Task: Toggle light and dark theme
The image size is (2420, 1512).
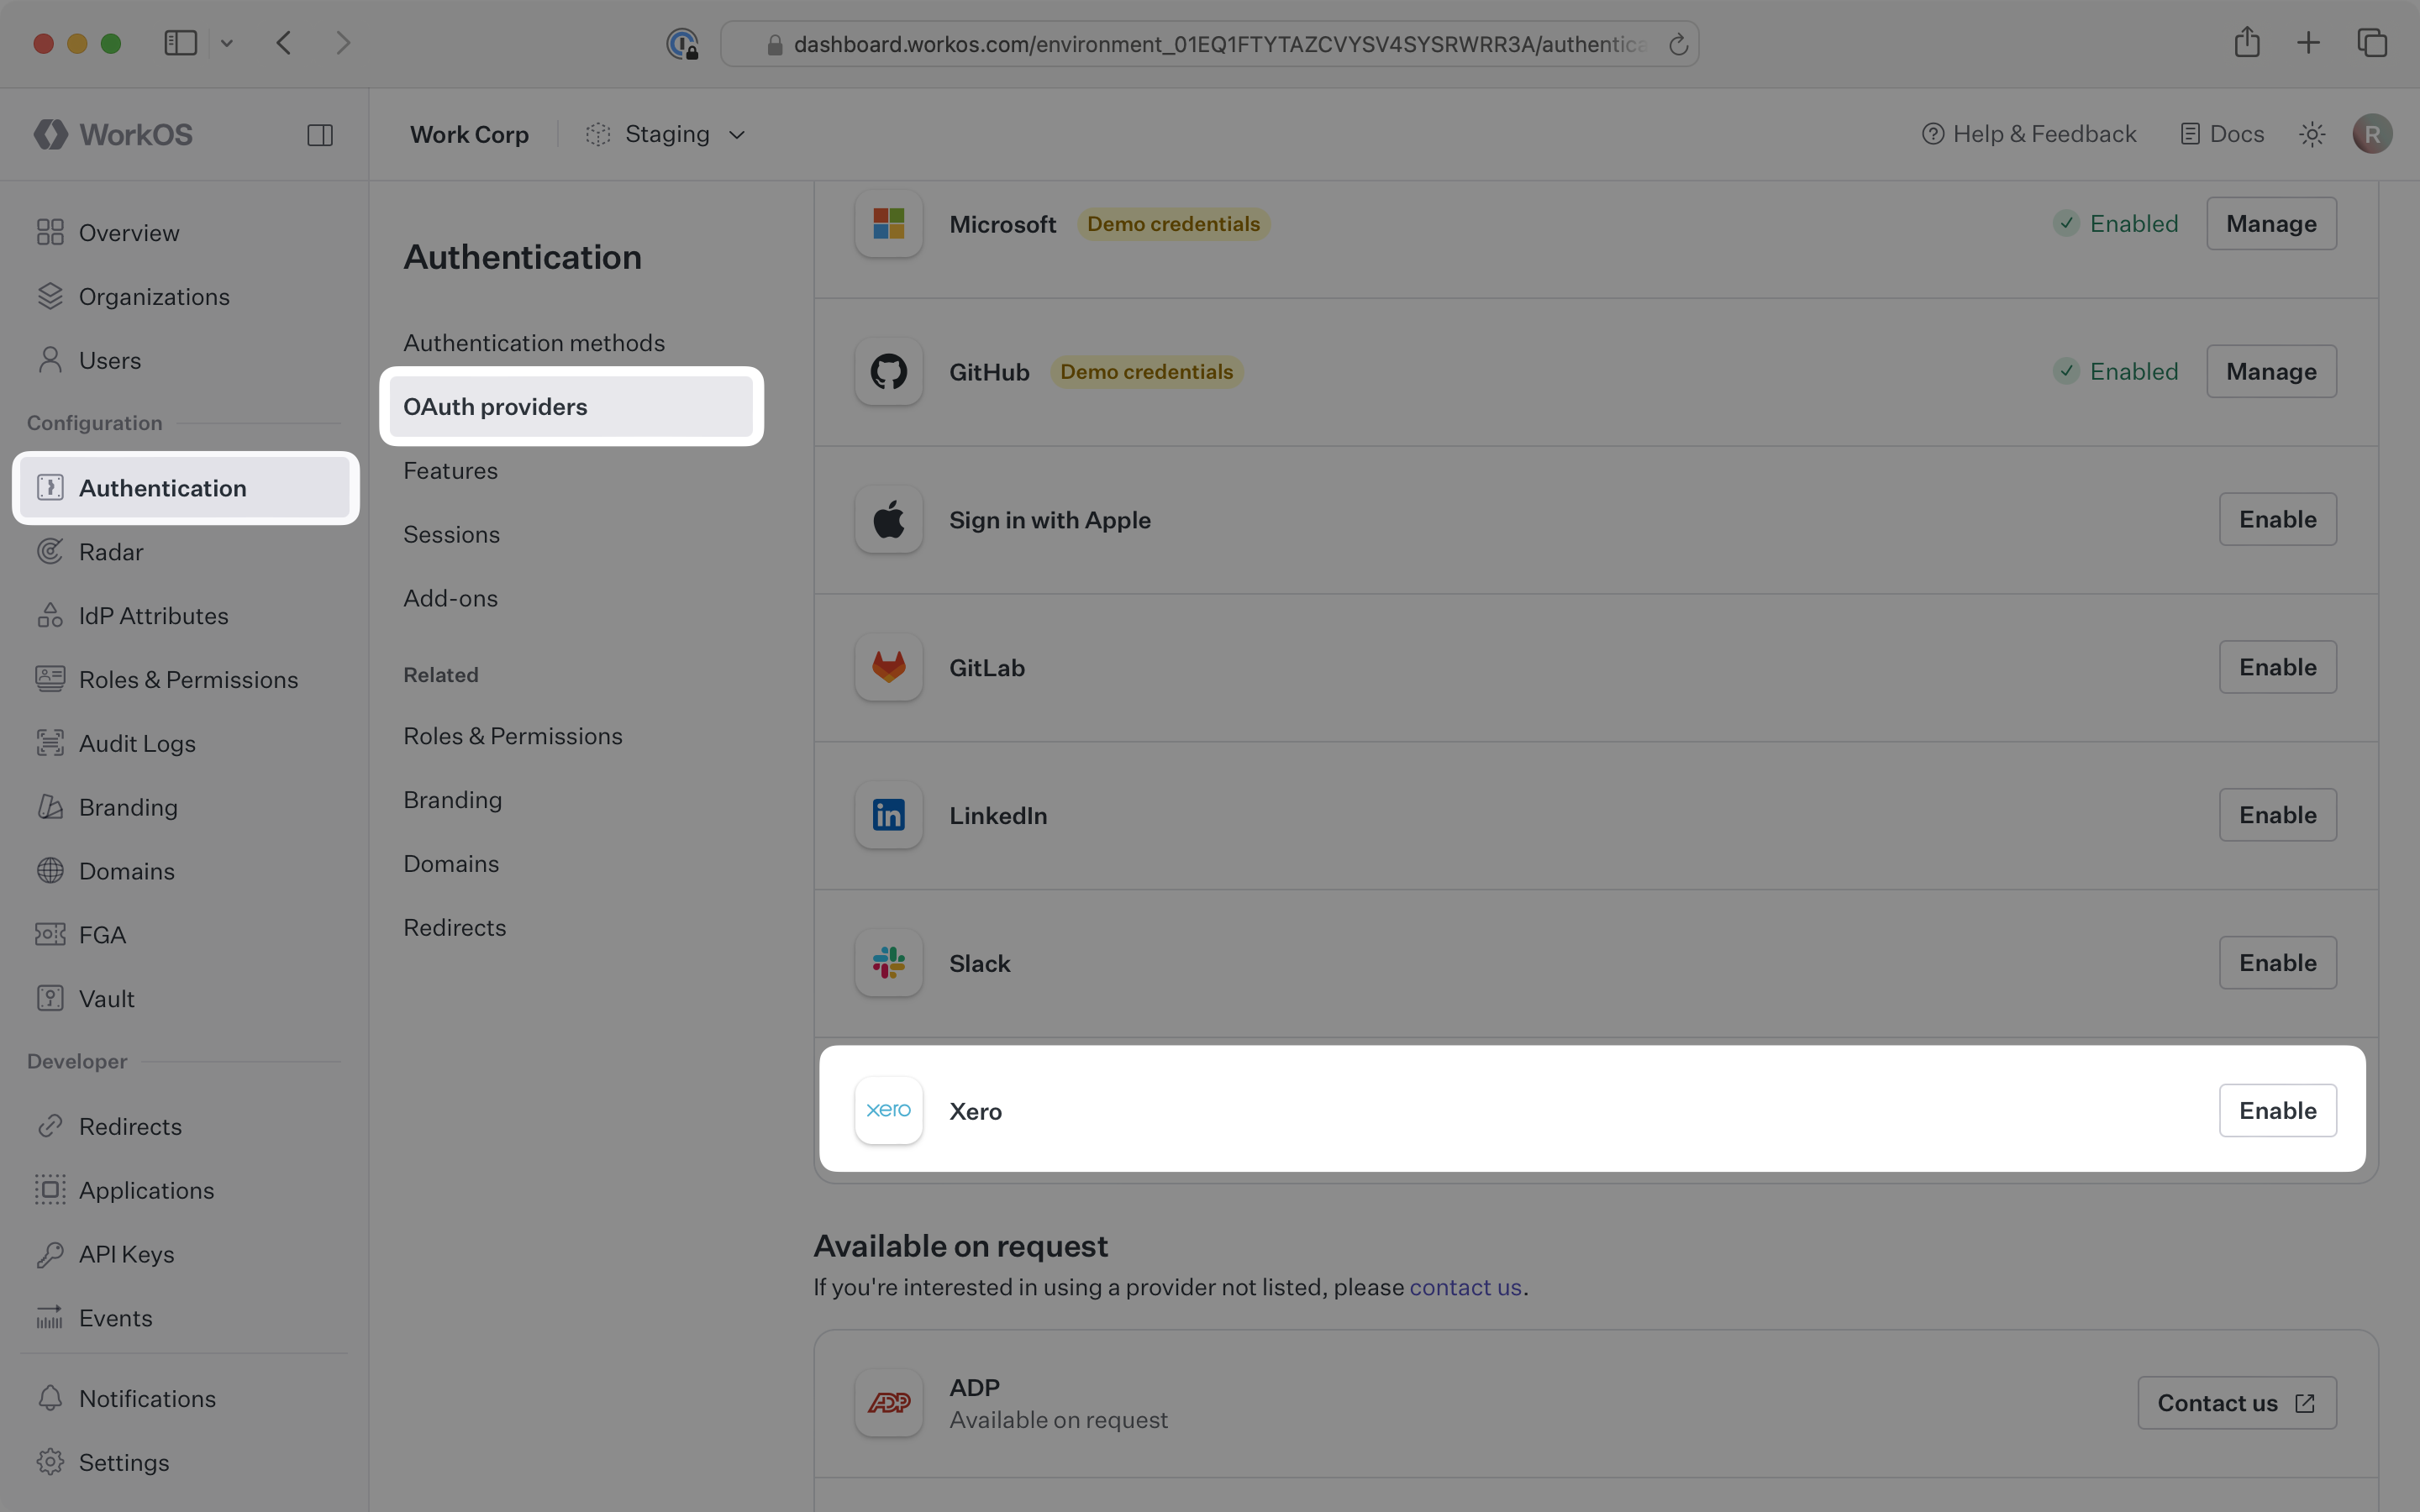Action: pos(2311,133)
